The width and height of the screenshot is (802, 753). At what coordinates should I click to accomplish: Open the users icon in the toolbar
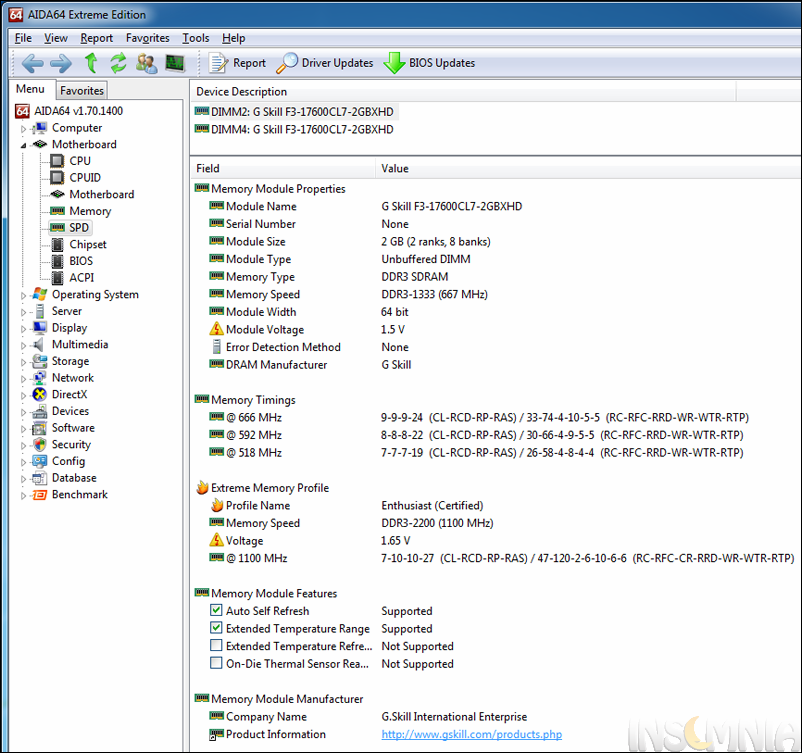[147, 63]
